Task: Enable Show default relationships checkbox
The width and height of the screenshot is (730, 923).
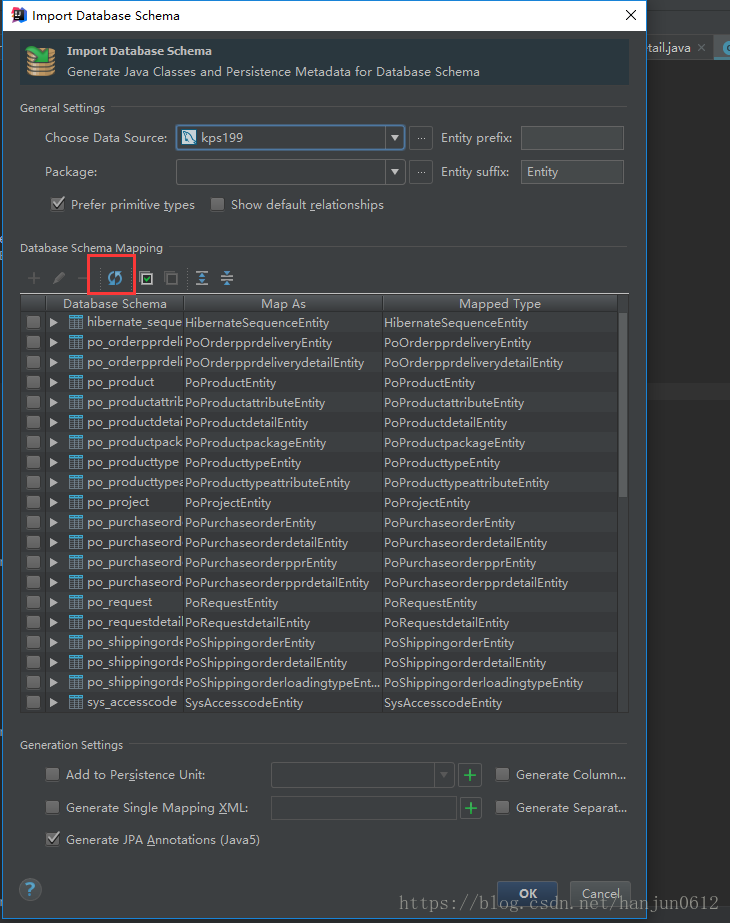Action: [217, 204]
